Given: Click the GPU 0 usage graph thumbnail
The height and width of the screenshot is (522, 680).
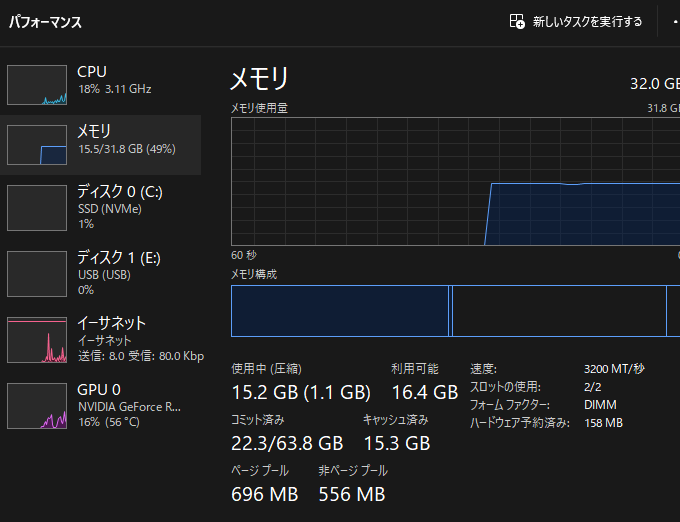Looking at the screenshot, I should tap(37, 406).
